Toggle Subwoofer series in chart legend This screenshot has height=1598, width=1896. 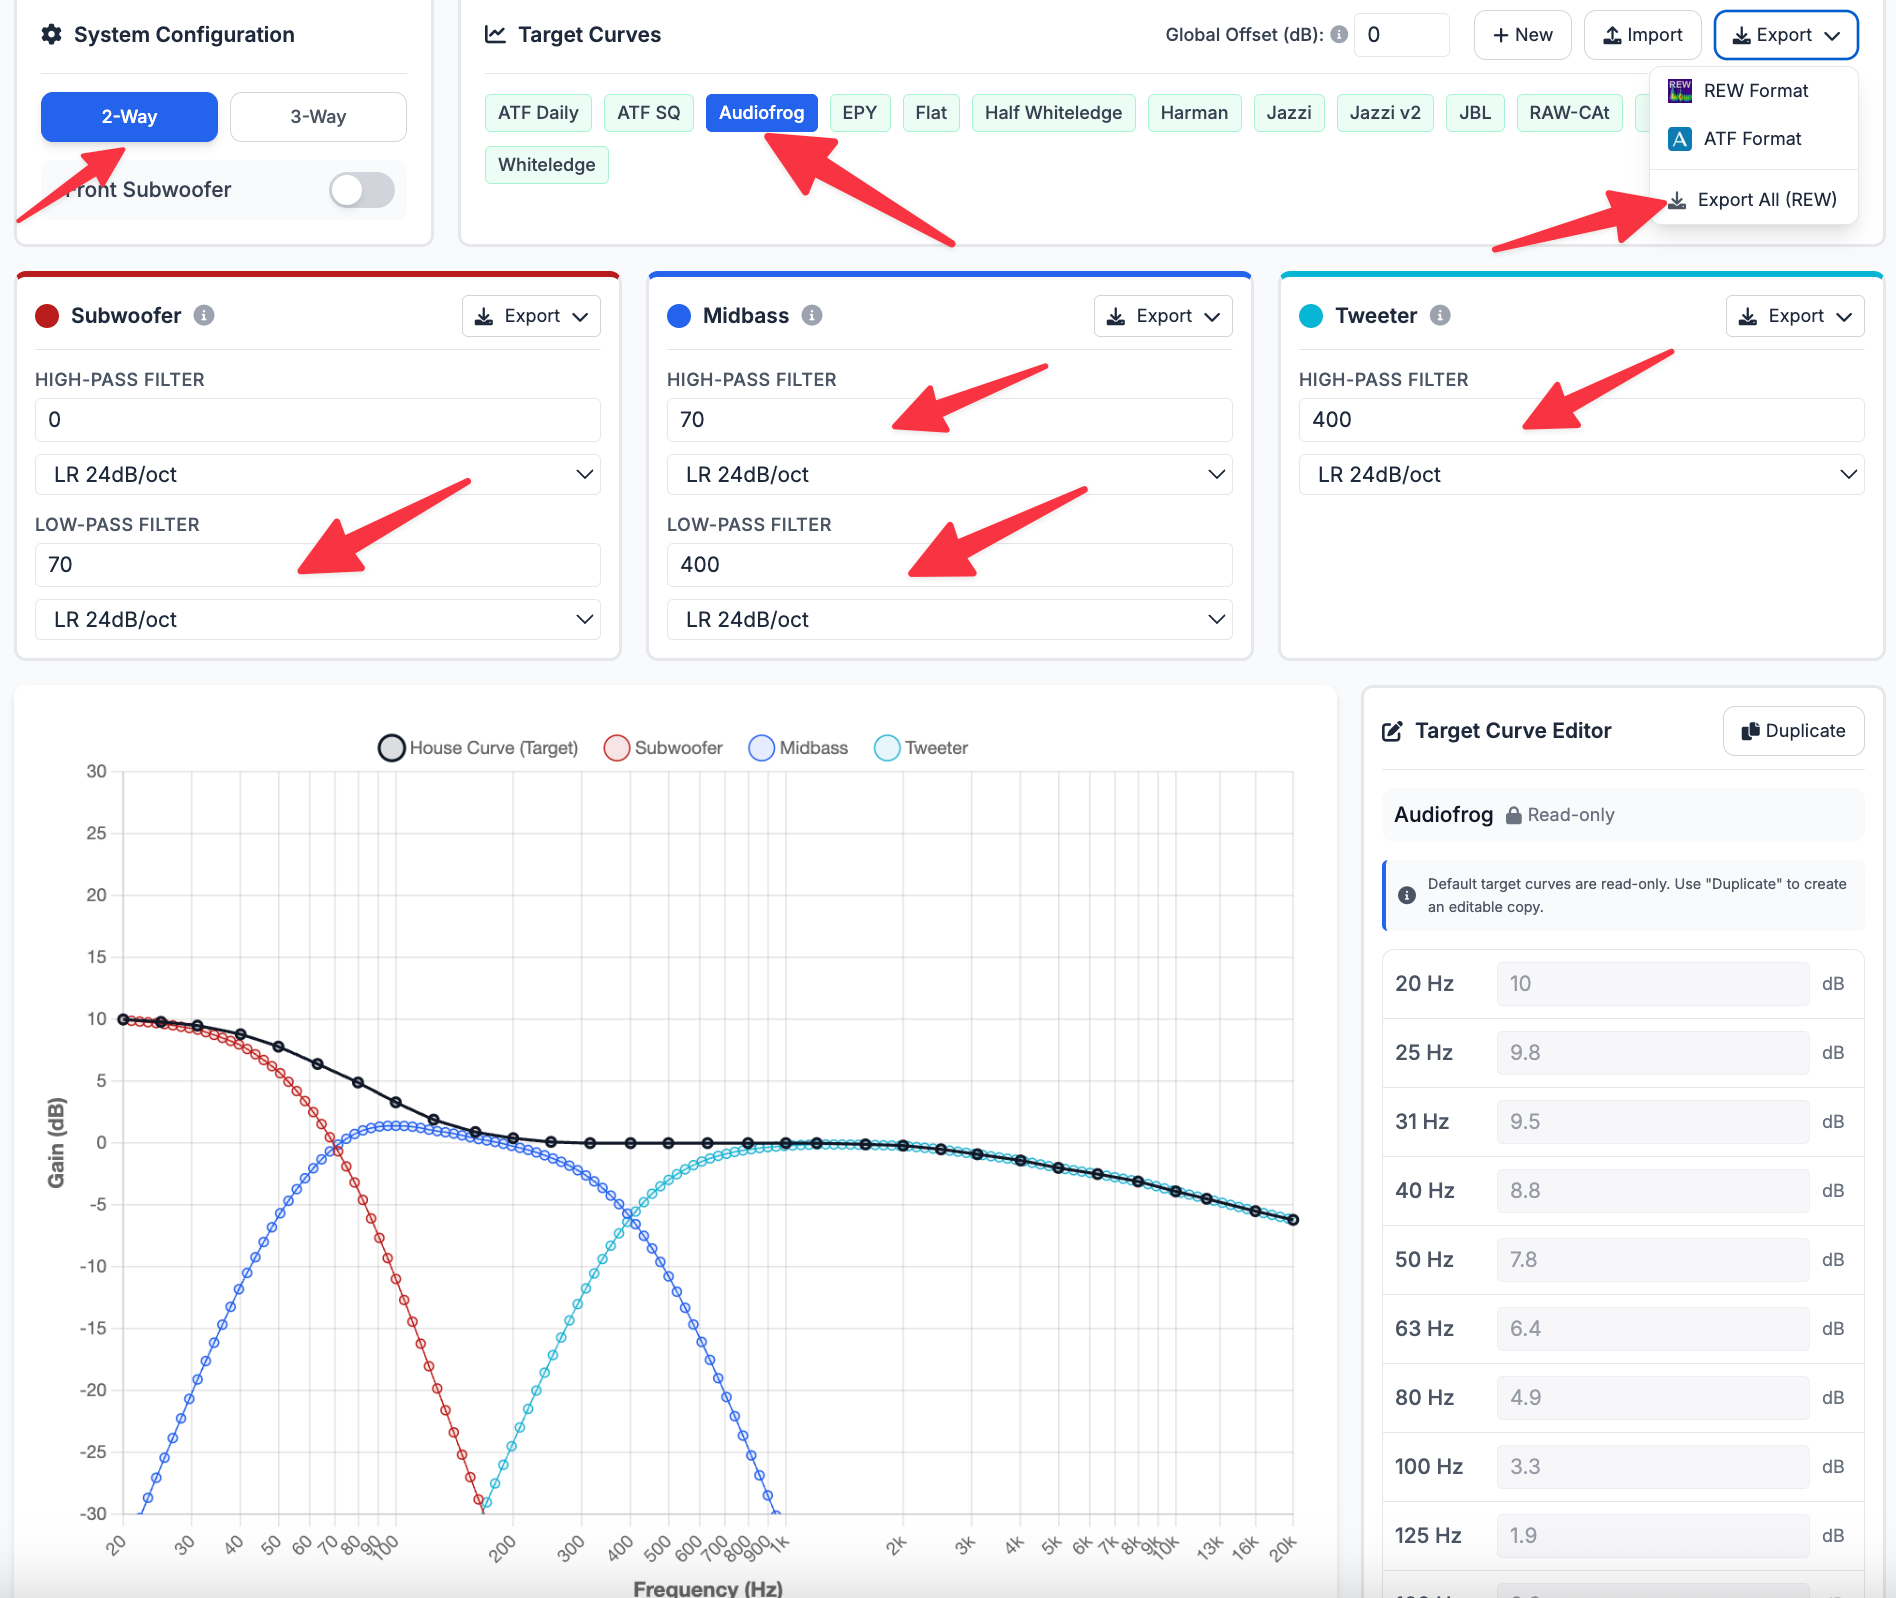(x=663, y=748)
